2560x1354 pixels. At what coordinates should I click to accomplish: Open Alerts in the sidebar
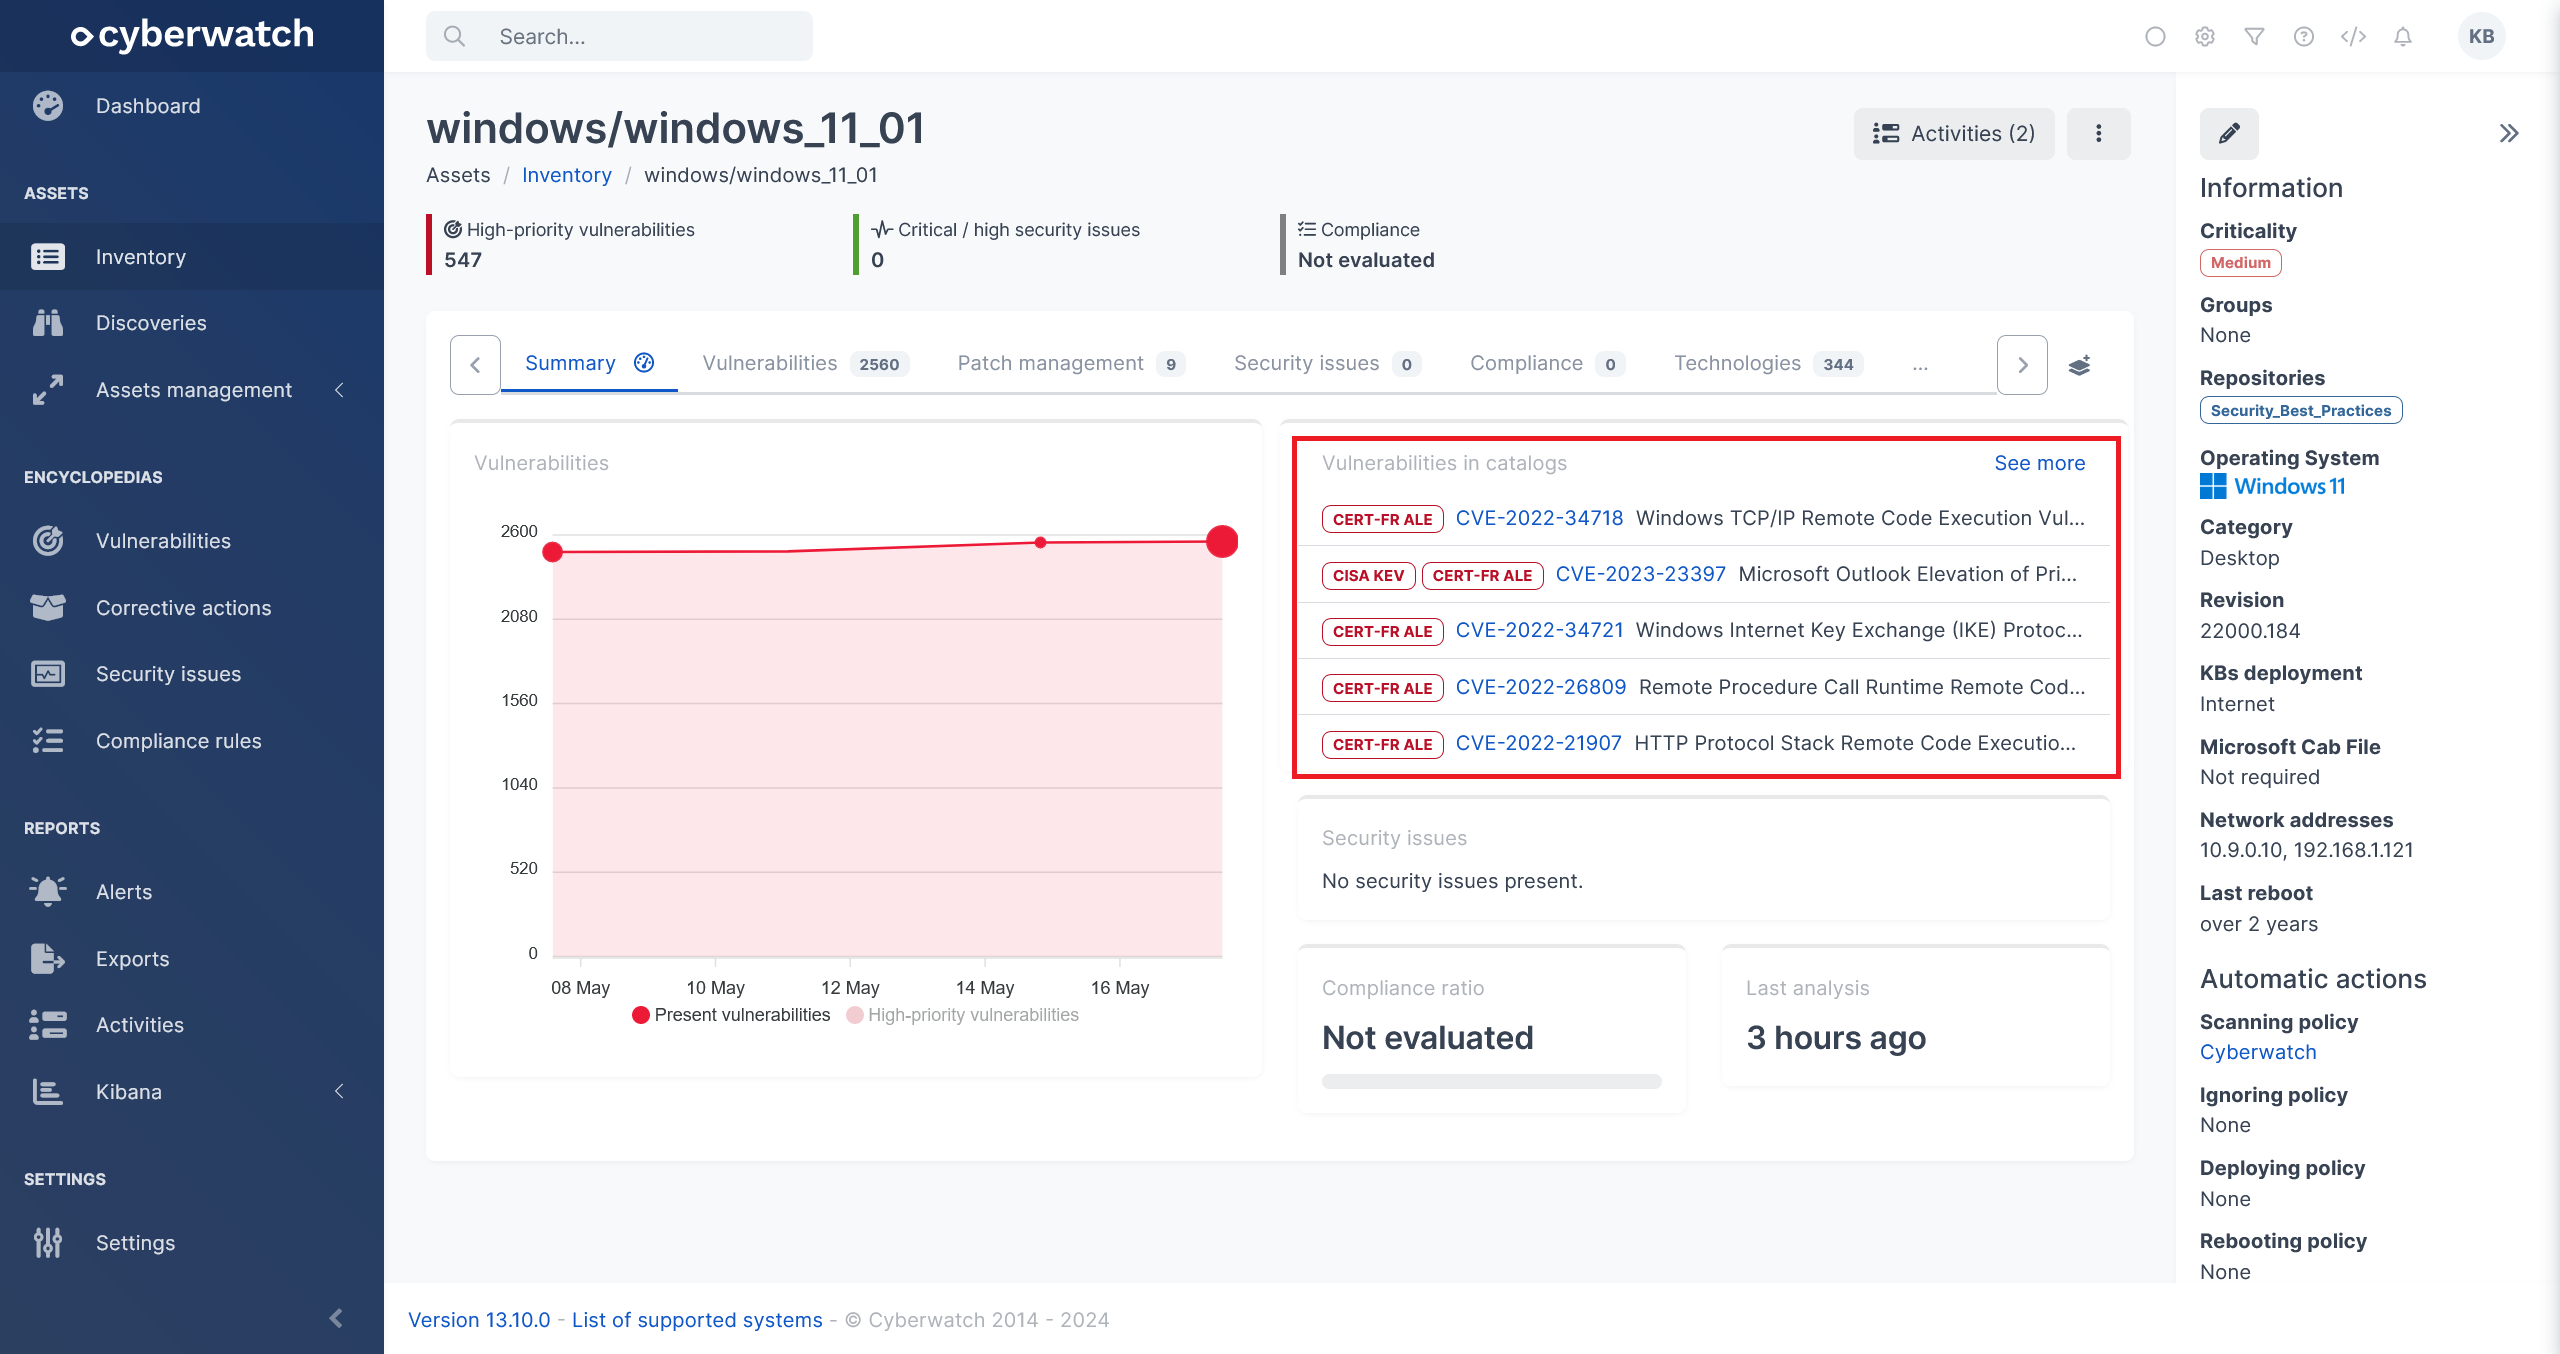pos(124,892)
